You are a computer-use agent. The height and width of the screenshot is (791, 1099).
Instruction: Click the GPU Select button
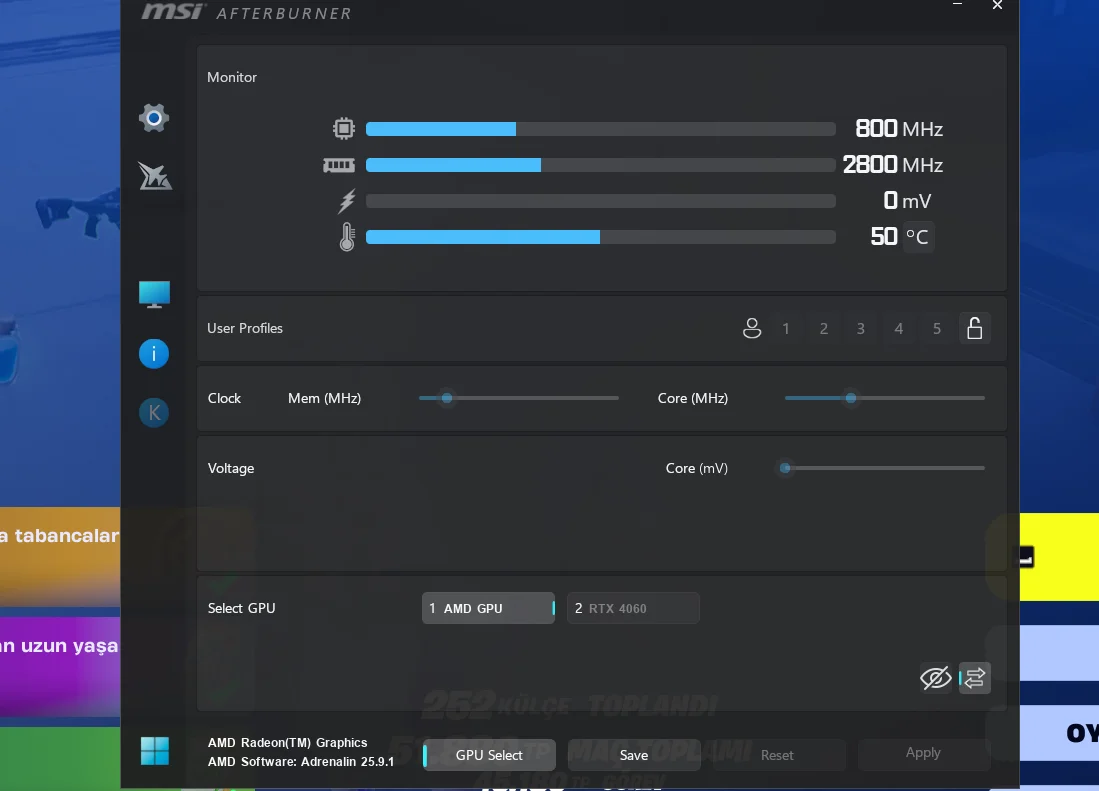489,755
